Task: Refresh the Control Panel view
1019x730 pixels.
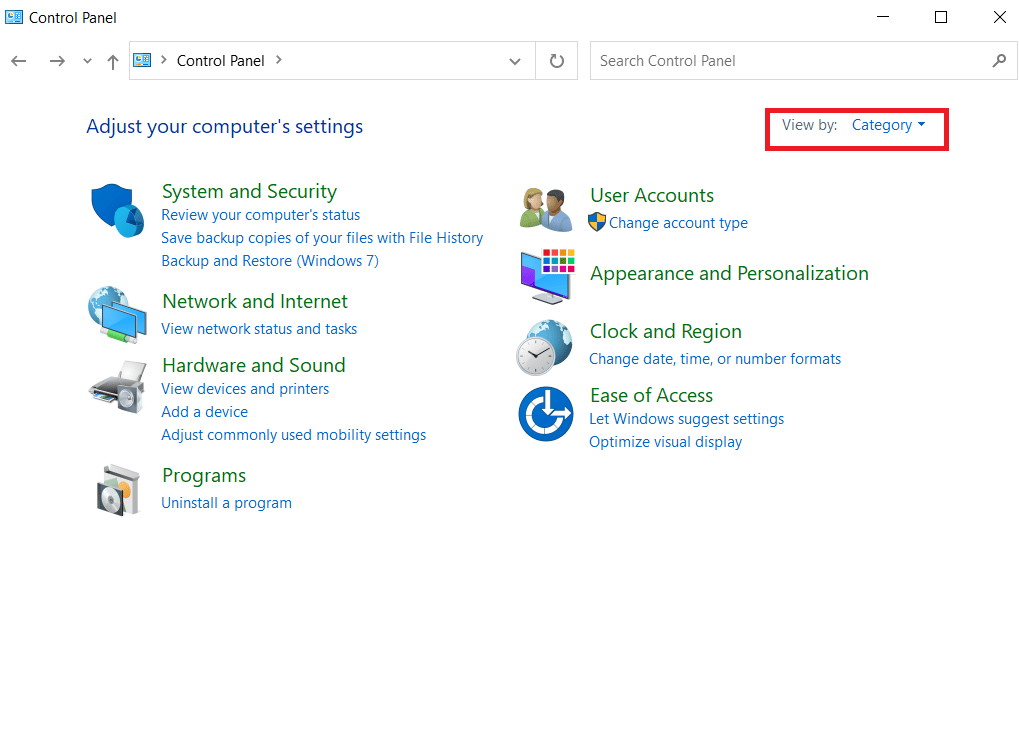Action: [557, 61]
